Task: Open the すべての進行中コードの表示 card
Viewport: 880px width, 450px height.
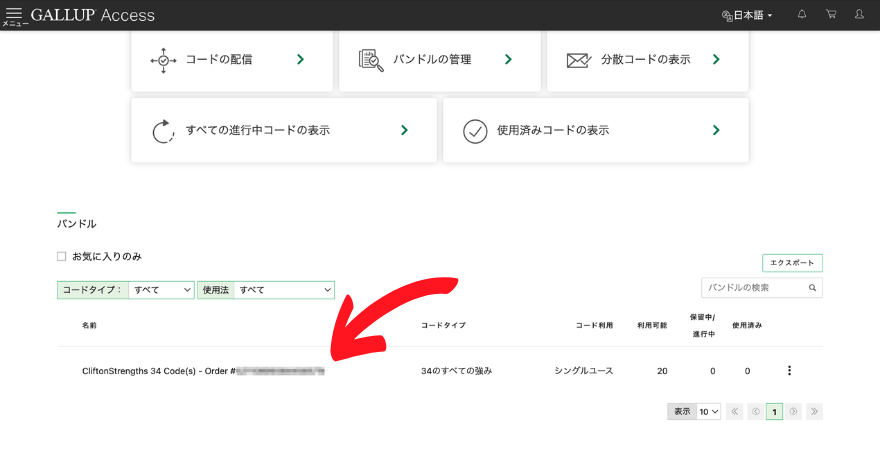Action: coord(284,130)
